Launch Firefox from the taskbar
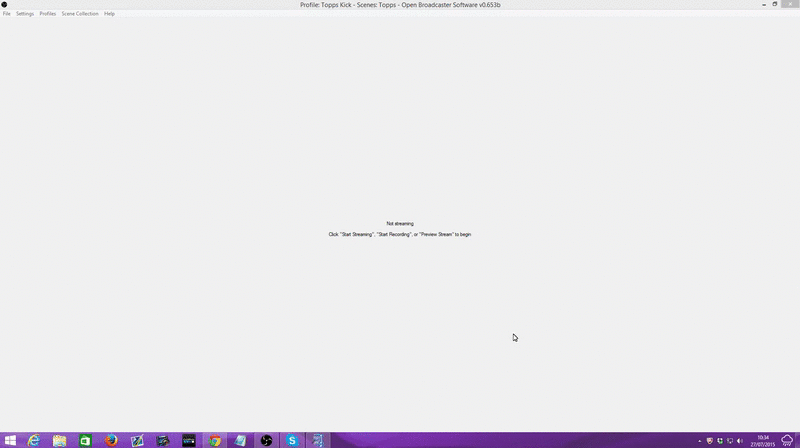 111,440
